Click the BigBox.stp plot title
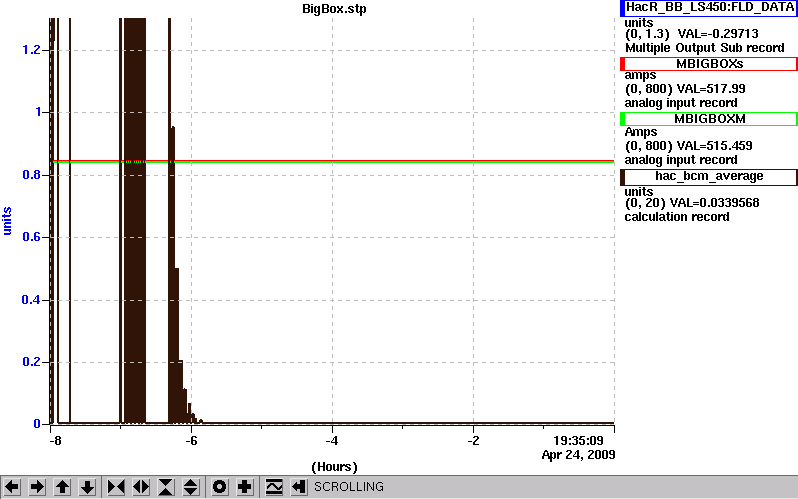Screen dimensions: 798x499 click(334, 9)
